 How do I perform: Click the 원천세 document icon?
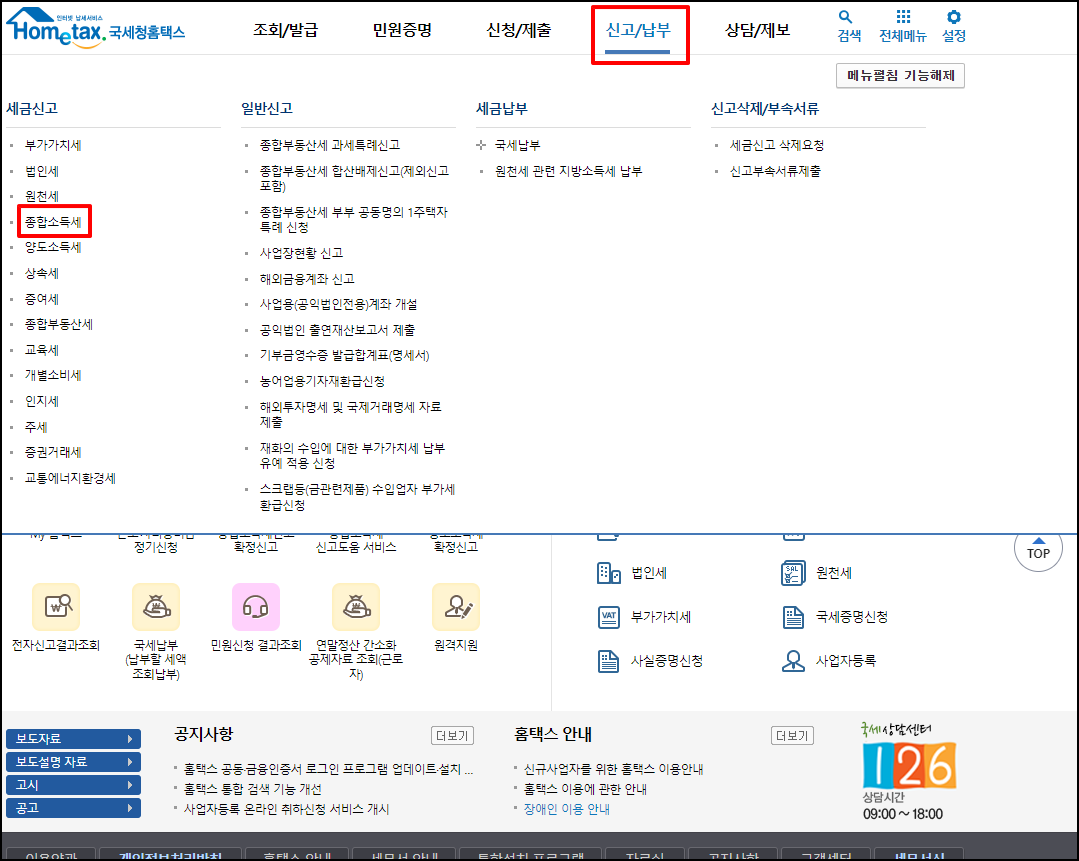pyautogui.click(x=793, y=573)
